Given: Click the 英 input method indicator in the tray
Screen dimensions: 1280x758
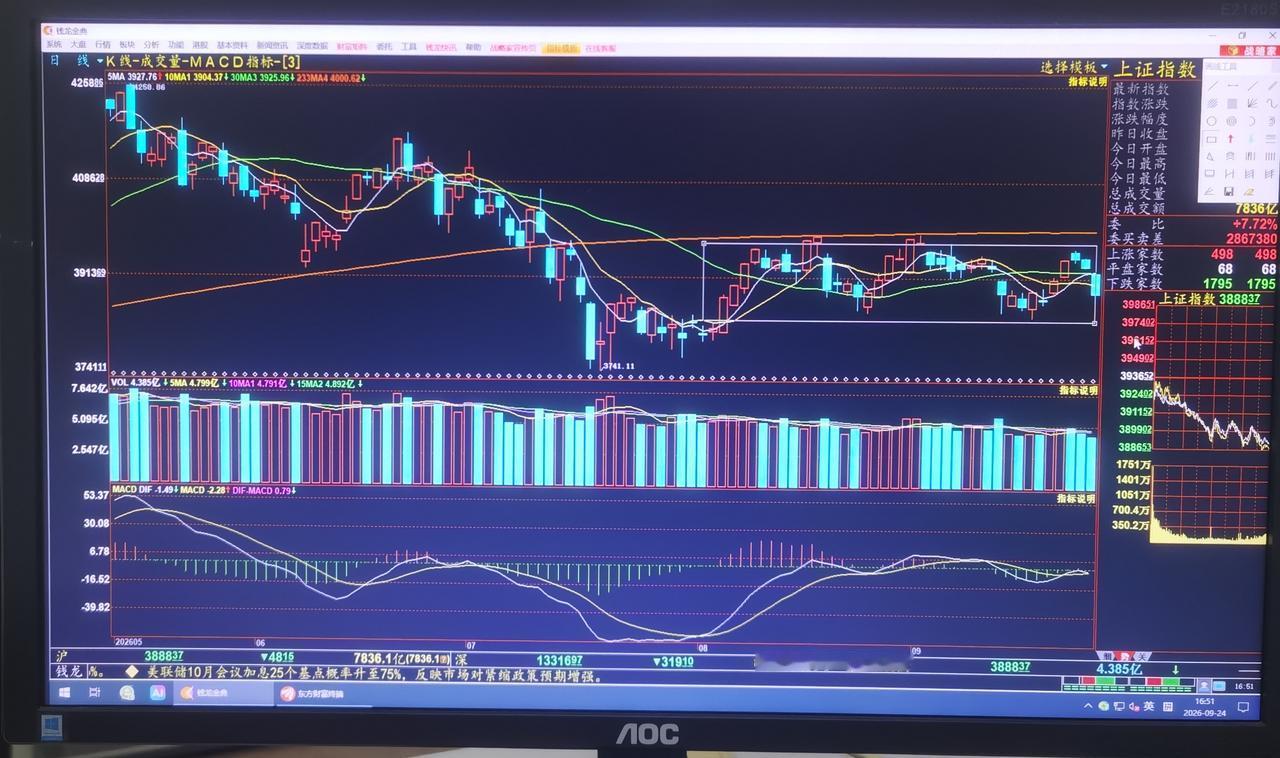Looking at the screenshot, I should point(1148,707).
